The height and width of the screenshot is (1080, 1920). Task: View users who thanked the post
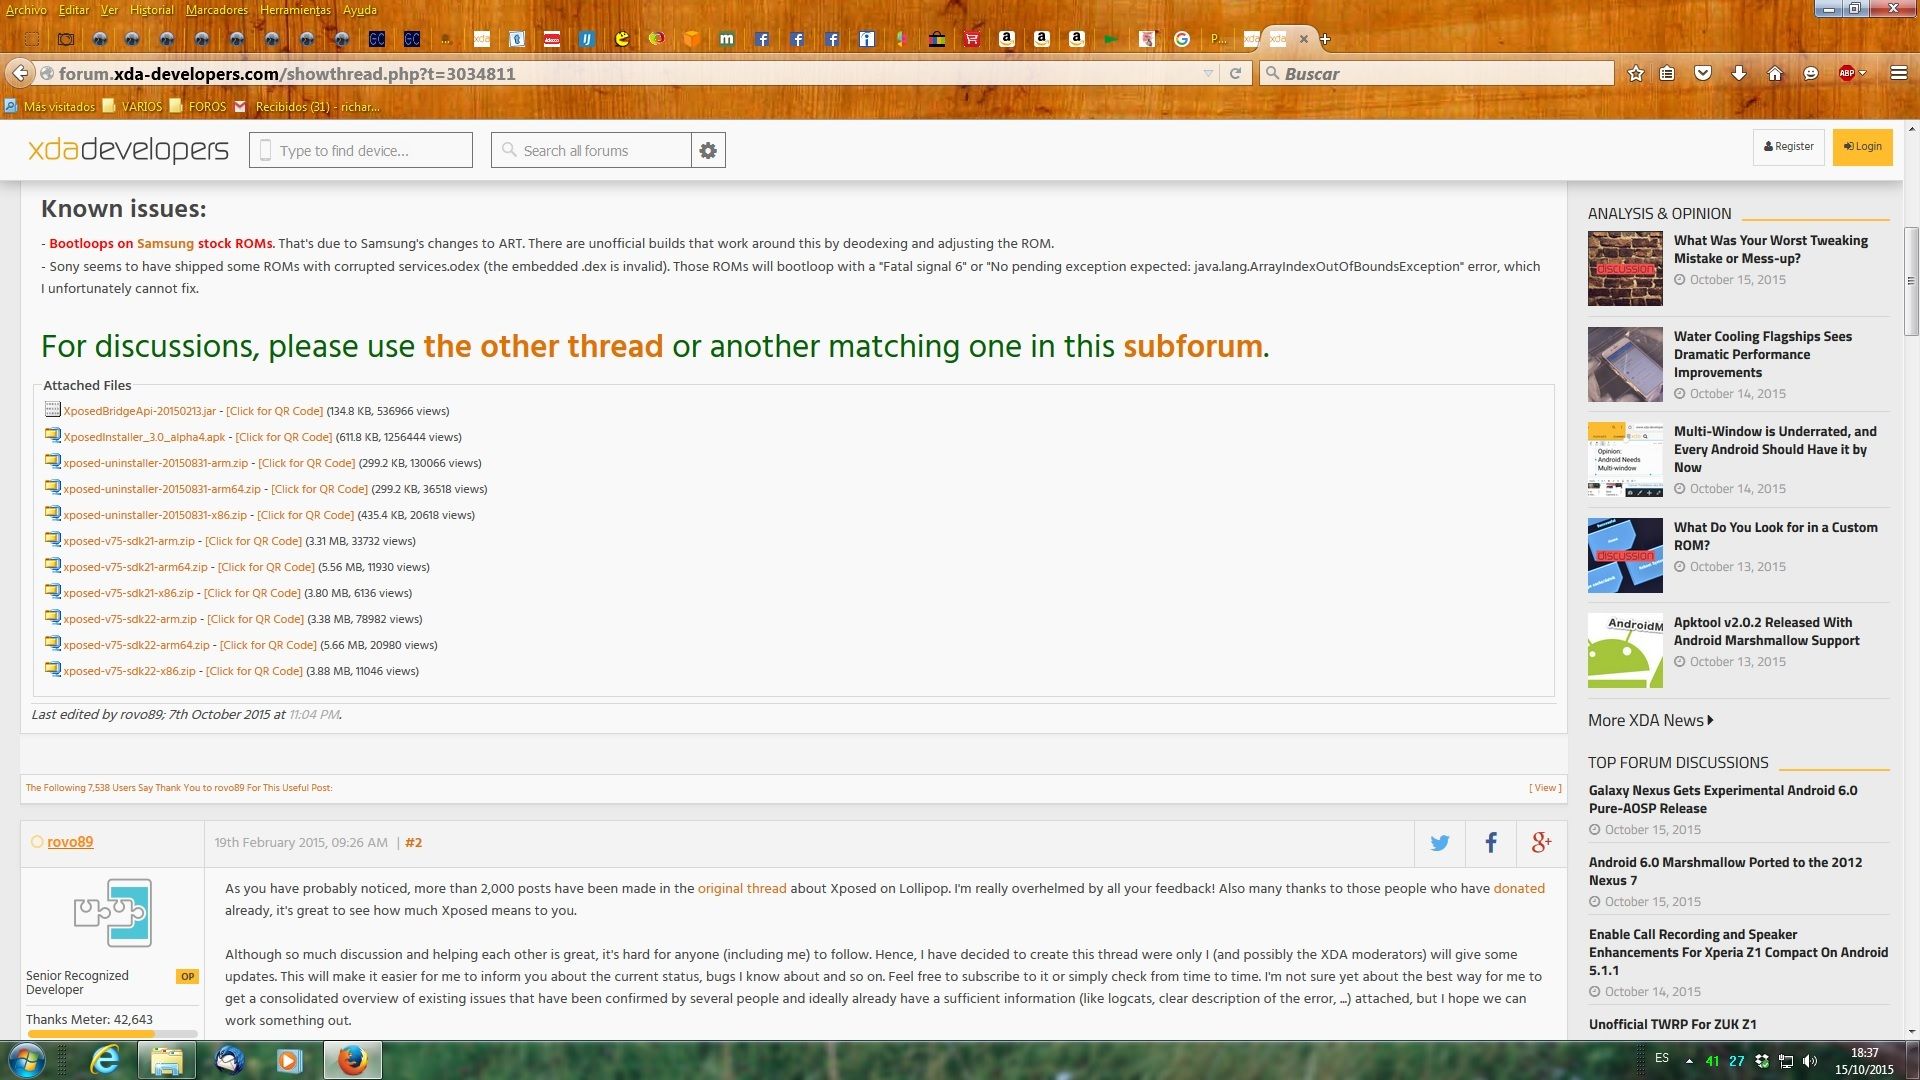pos(1545,788)
